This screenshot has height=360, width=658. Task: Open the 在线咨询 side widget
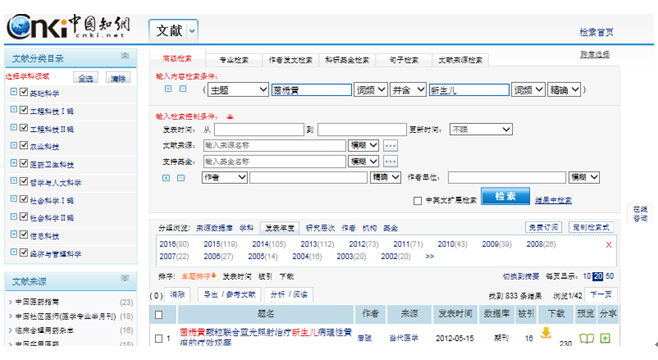pyautogui.click(x=640, y=214)
